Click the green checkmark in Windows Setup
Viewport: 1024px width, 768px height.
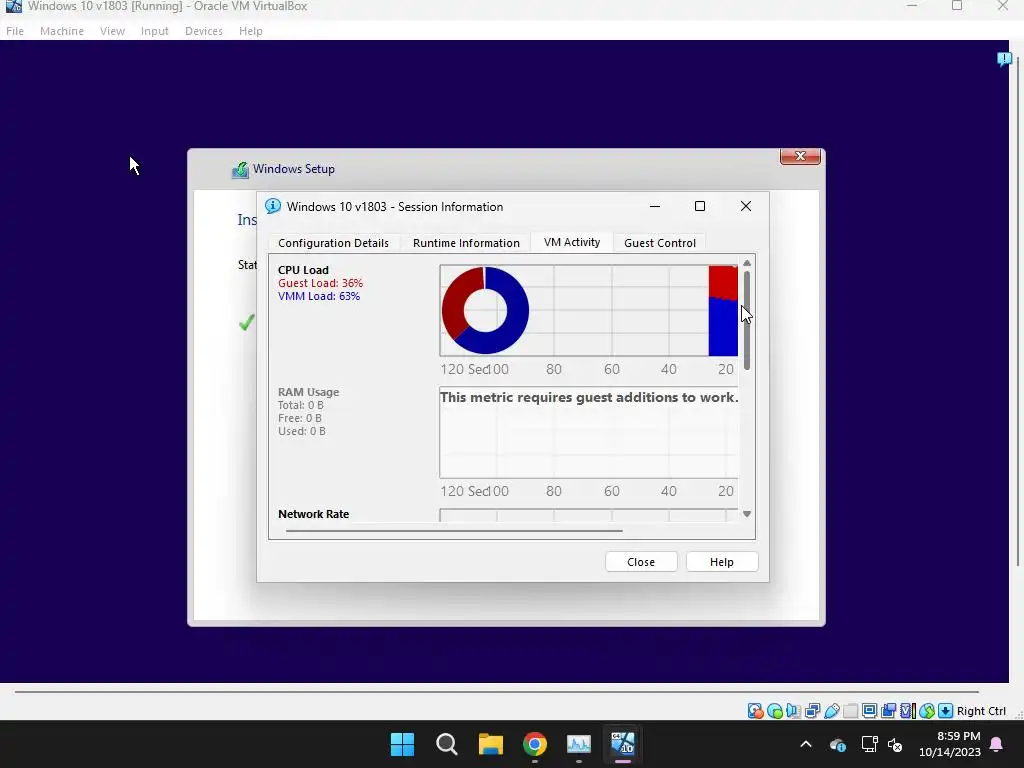(246, 322)
